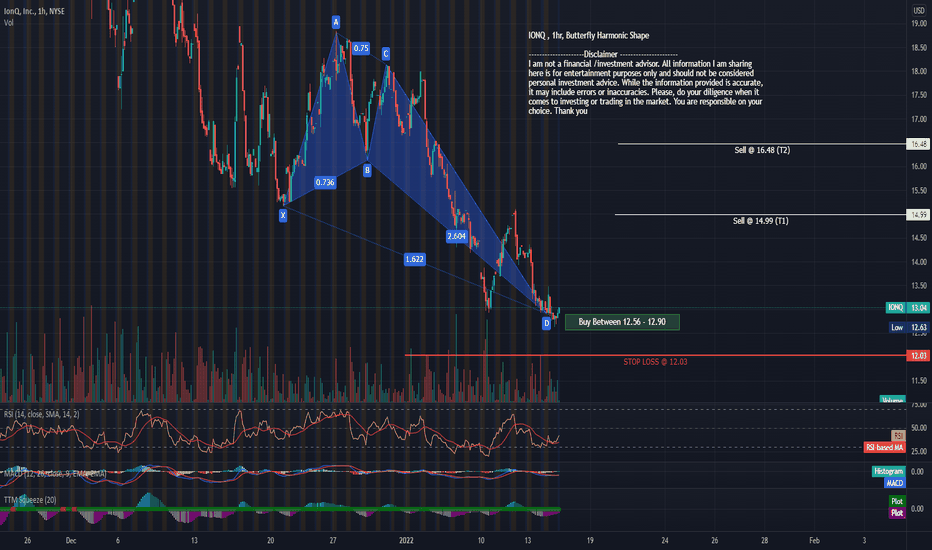Click the 20 date label on the time axis
Viewport: 932px width, 550px height.
[270, 540]
